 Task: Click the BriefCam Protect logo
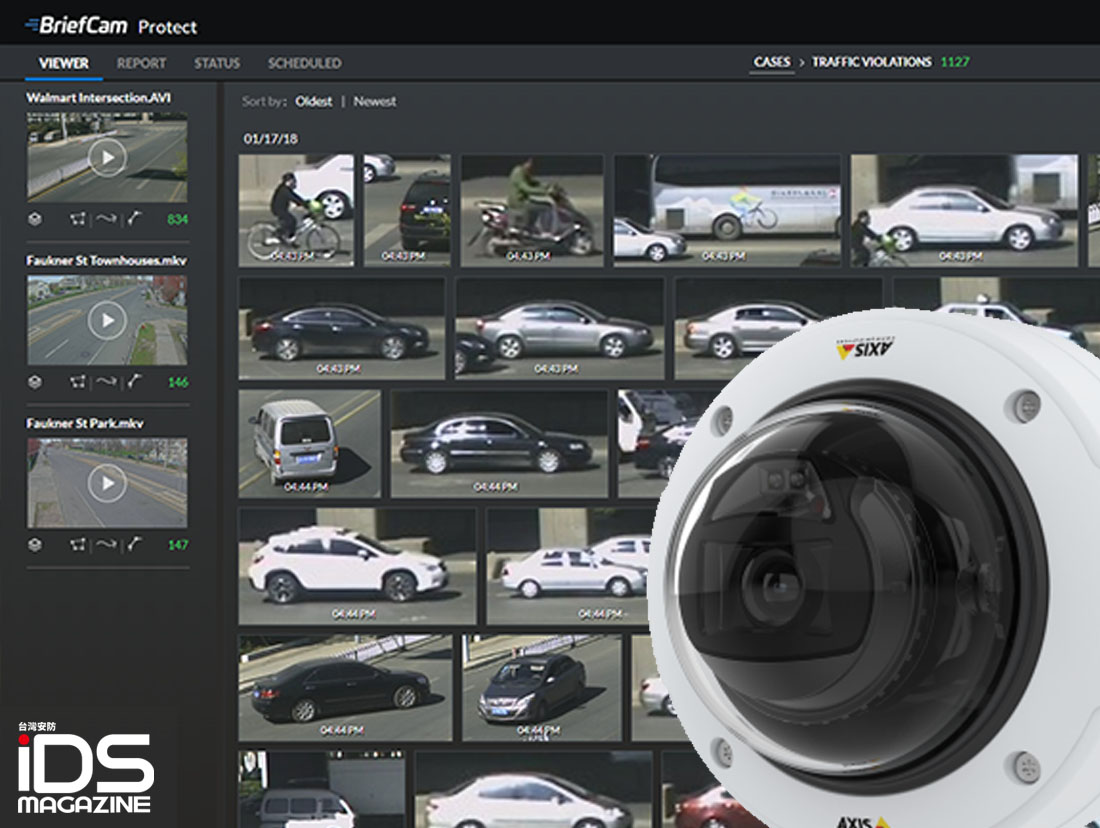[112, 26]
